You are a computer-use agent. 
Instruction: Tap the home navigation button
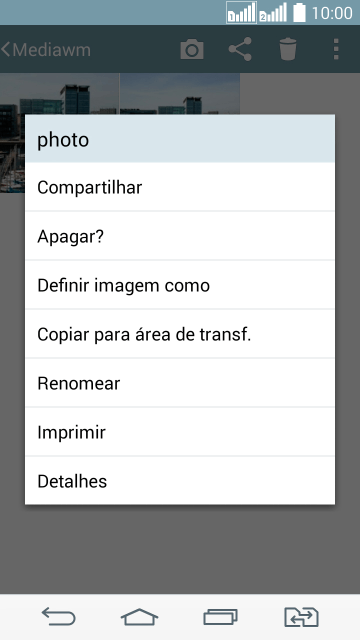(x=139, y=616)
